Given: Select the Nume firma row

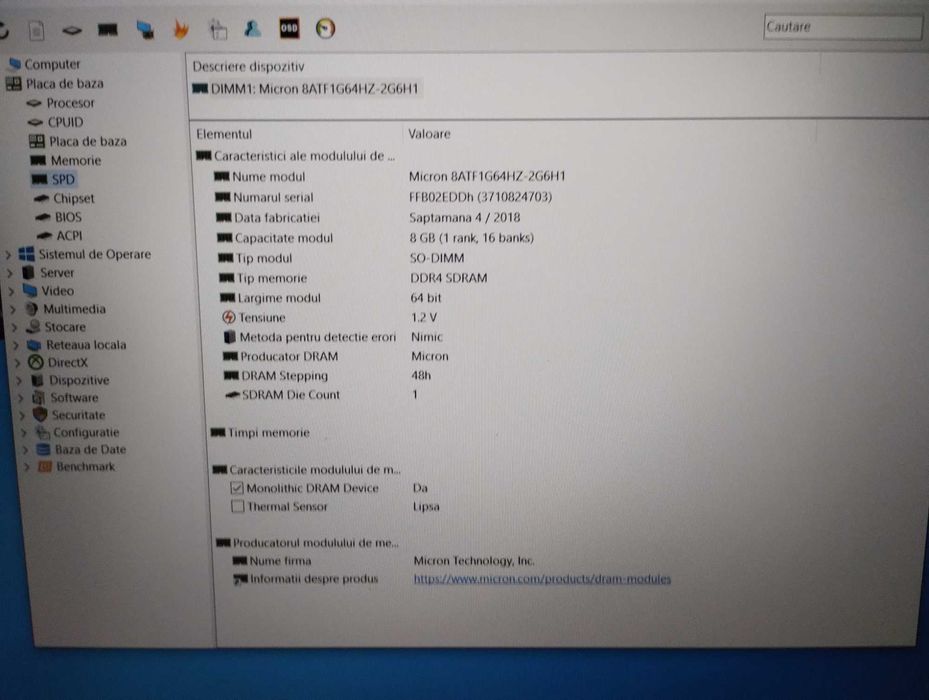Looking at the screenshot, I should (384, 561).
